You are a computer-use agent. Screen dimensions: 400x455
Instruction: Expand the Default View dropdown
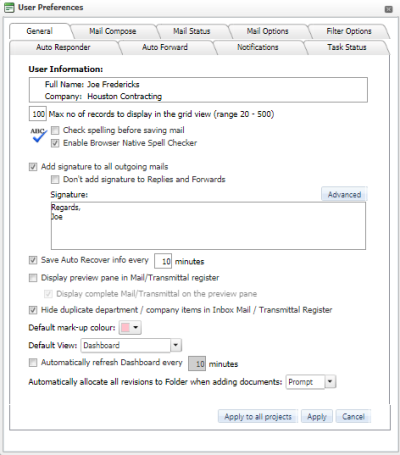pyautogui.click(x=176, y=345)
